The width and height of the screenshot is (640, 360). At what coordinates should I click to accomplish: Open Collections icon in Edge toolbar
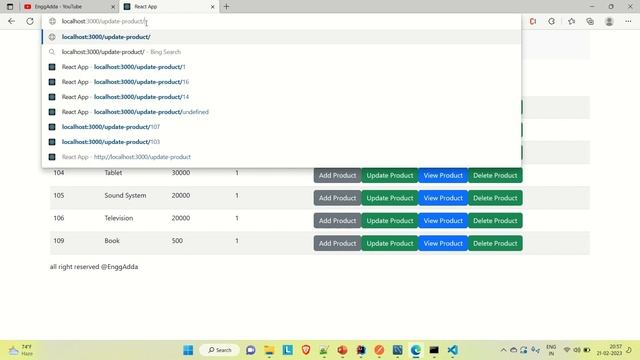(x=590, y=21)
